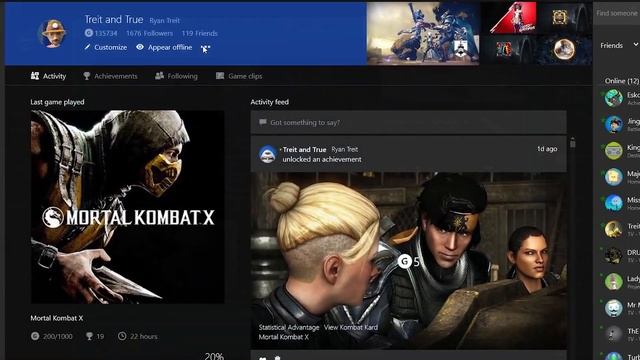Click the Activity feed heading

270,102
